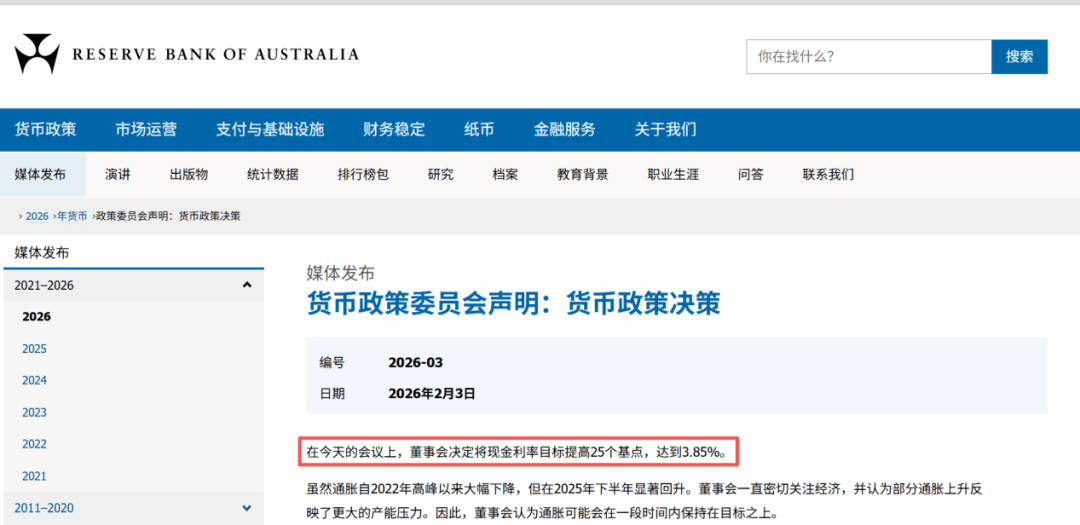
Task: Go to the 财务稳定 section
Action: coord(394,130)
